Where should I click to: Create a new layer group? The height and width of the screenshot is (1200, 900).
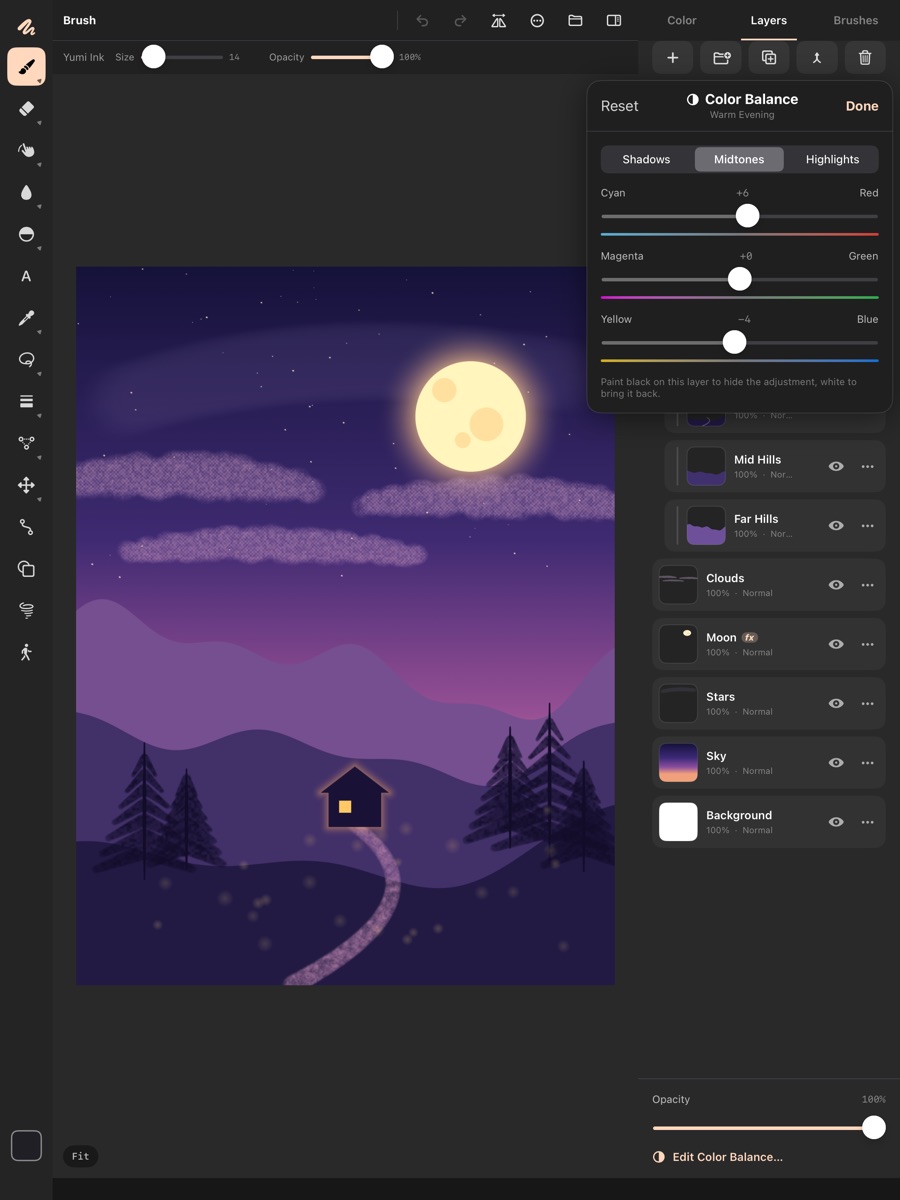point(721,58)
